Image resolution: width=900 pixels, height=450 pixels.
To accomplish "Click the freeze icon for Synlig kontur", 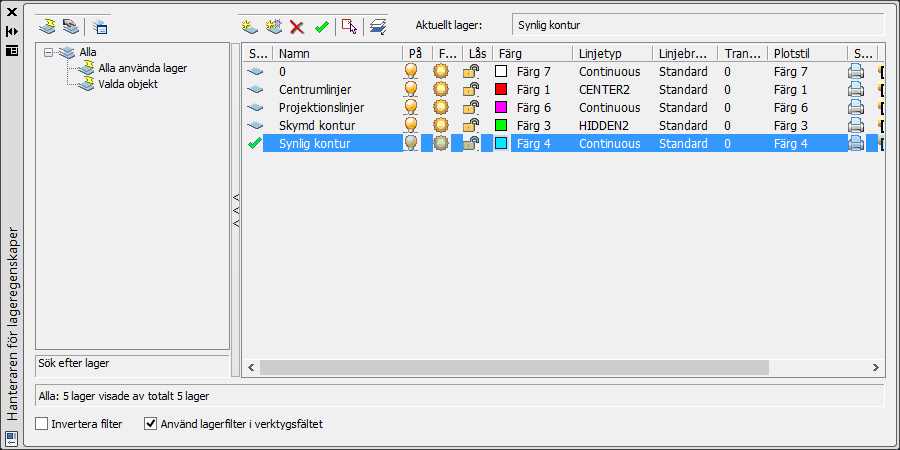I will tap(440, 143).
